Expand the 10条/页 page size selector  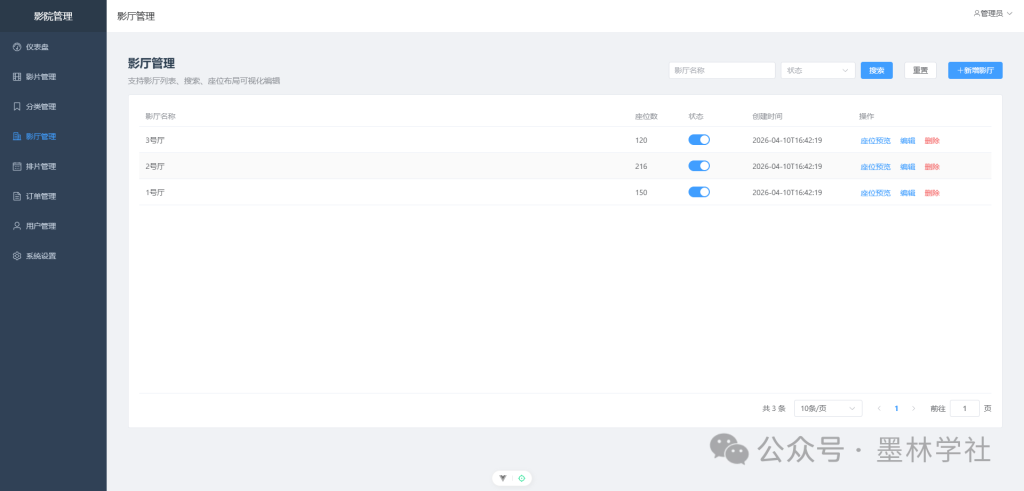[x=827, y=408]
